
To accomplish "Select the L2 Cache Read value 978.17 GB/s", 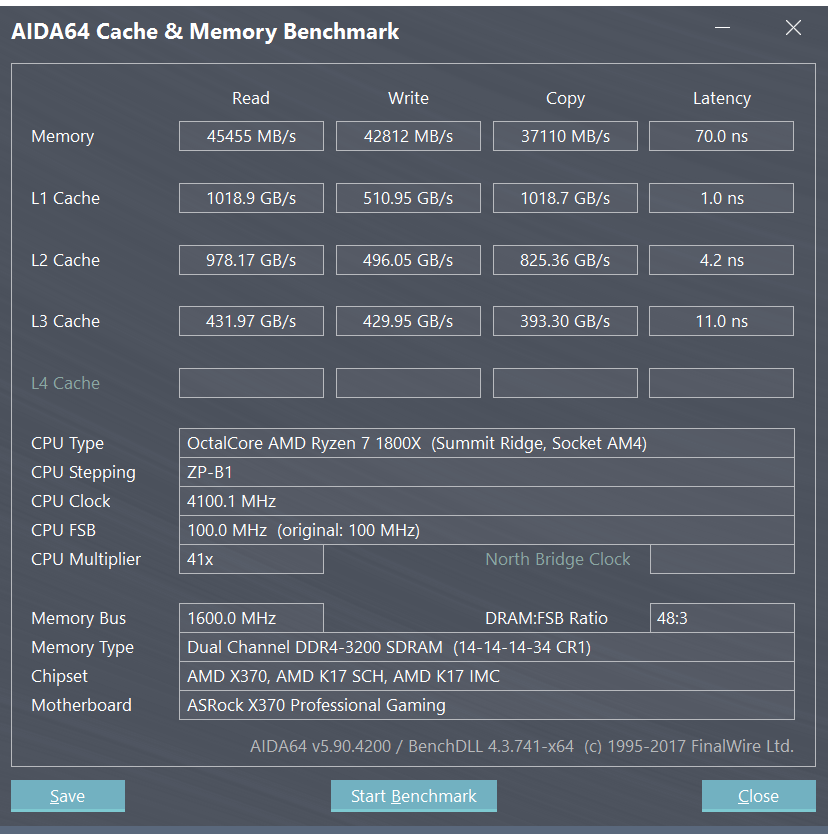I will pyautogui.click(x=251, y=260).
